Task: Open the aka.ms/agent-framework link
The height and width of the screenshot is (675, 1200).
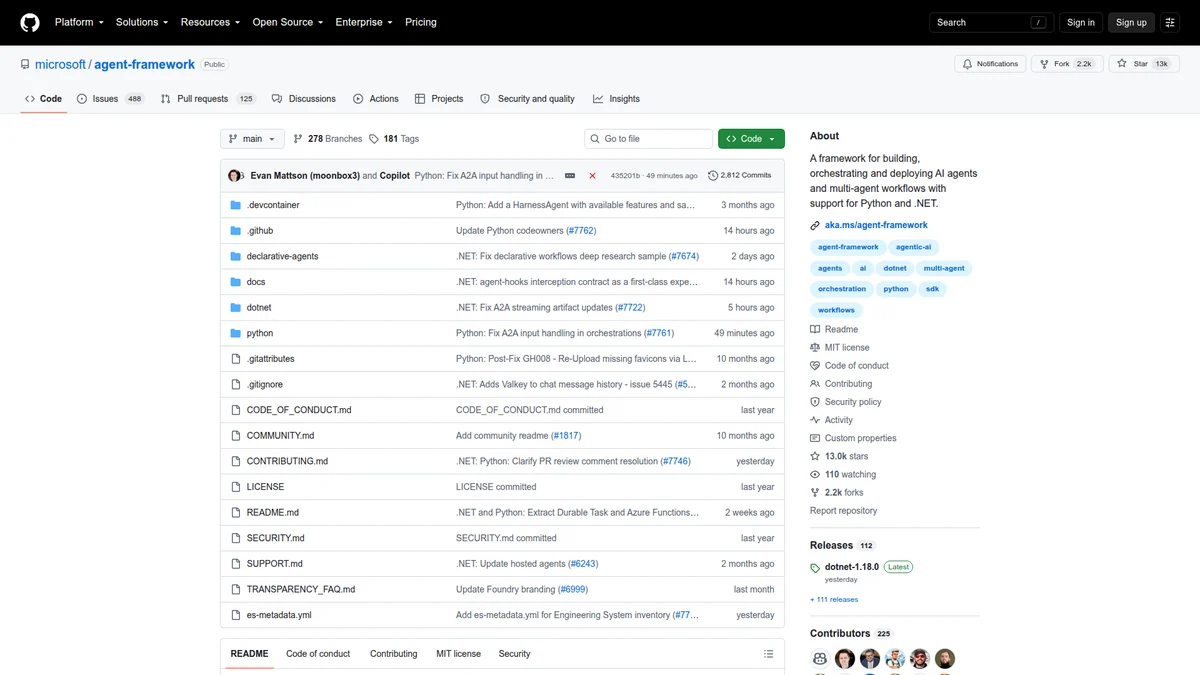Action: pyautogui.click(x=876, y=225)
